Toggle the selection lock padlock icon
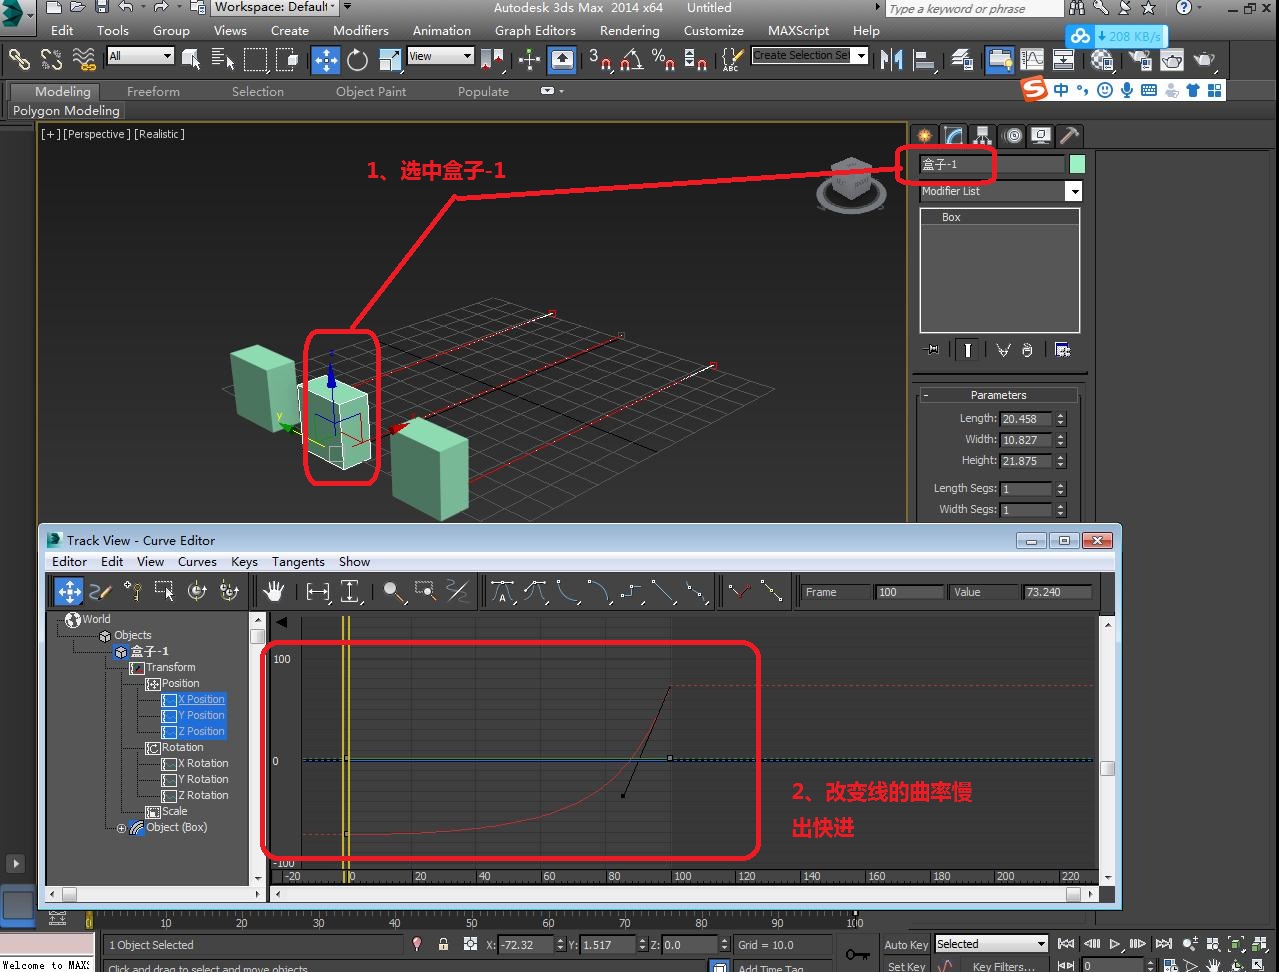 click(x=443, y=944)
